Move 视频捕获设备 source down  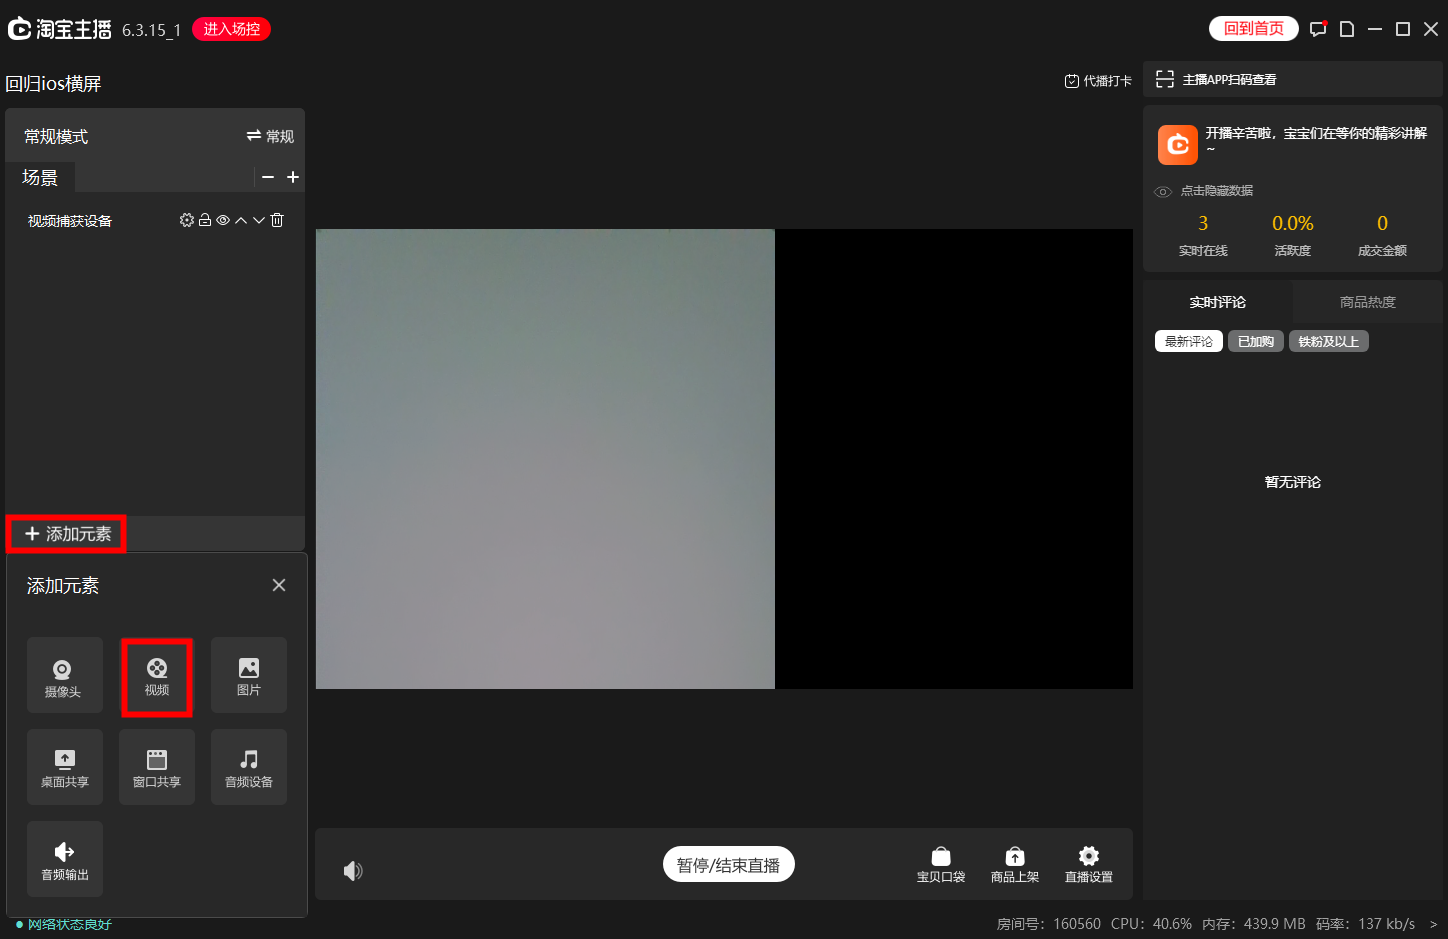[259, 220]
